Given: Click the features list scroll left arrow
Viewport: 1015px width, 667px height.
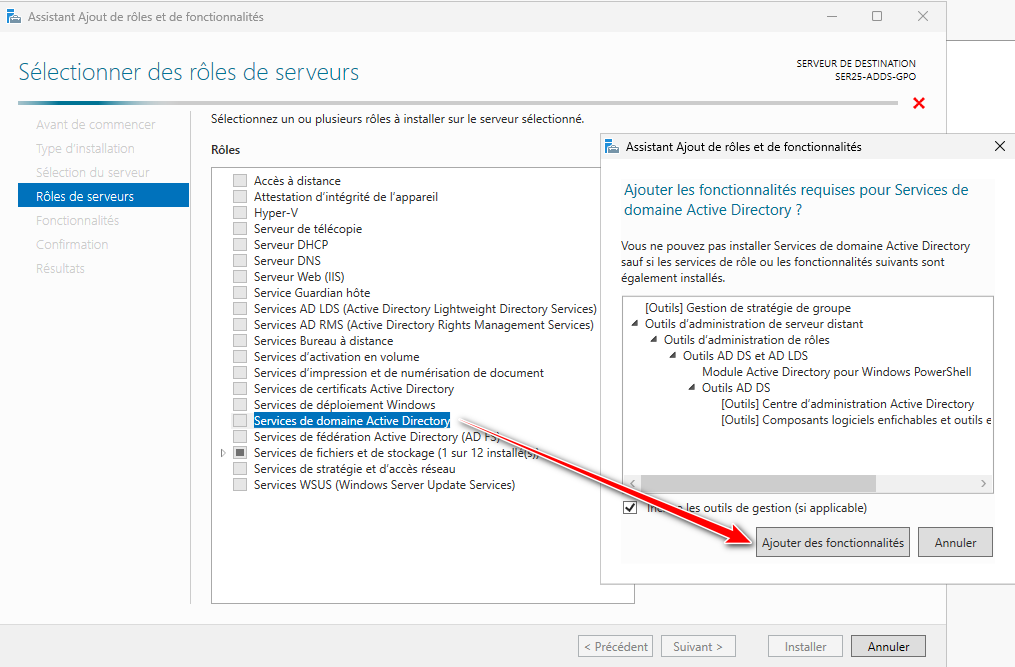Looking at the screenshot, I should click(x=632, y=483).
